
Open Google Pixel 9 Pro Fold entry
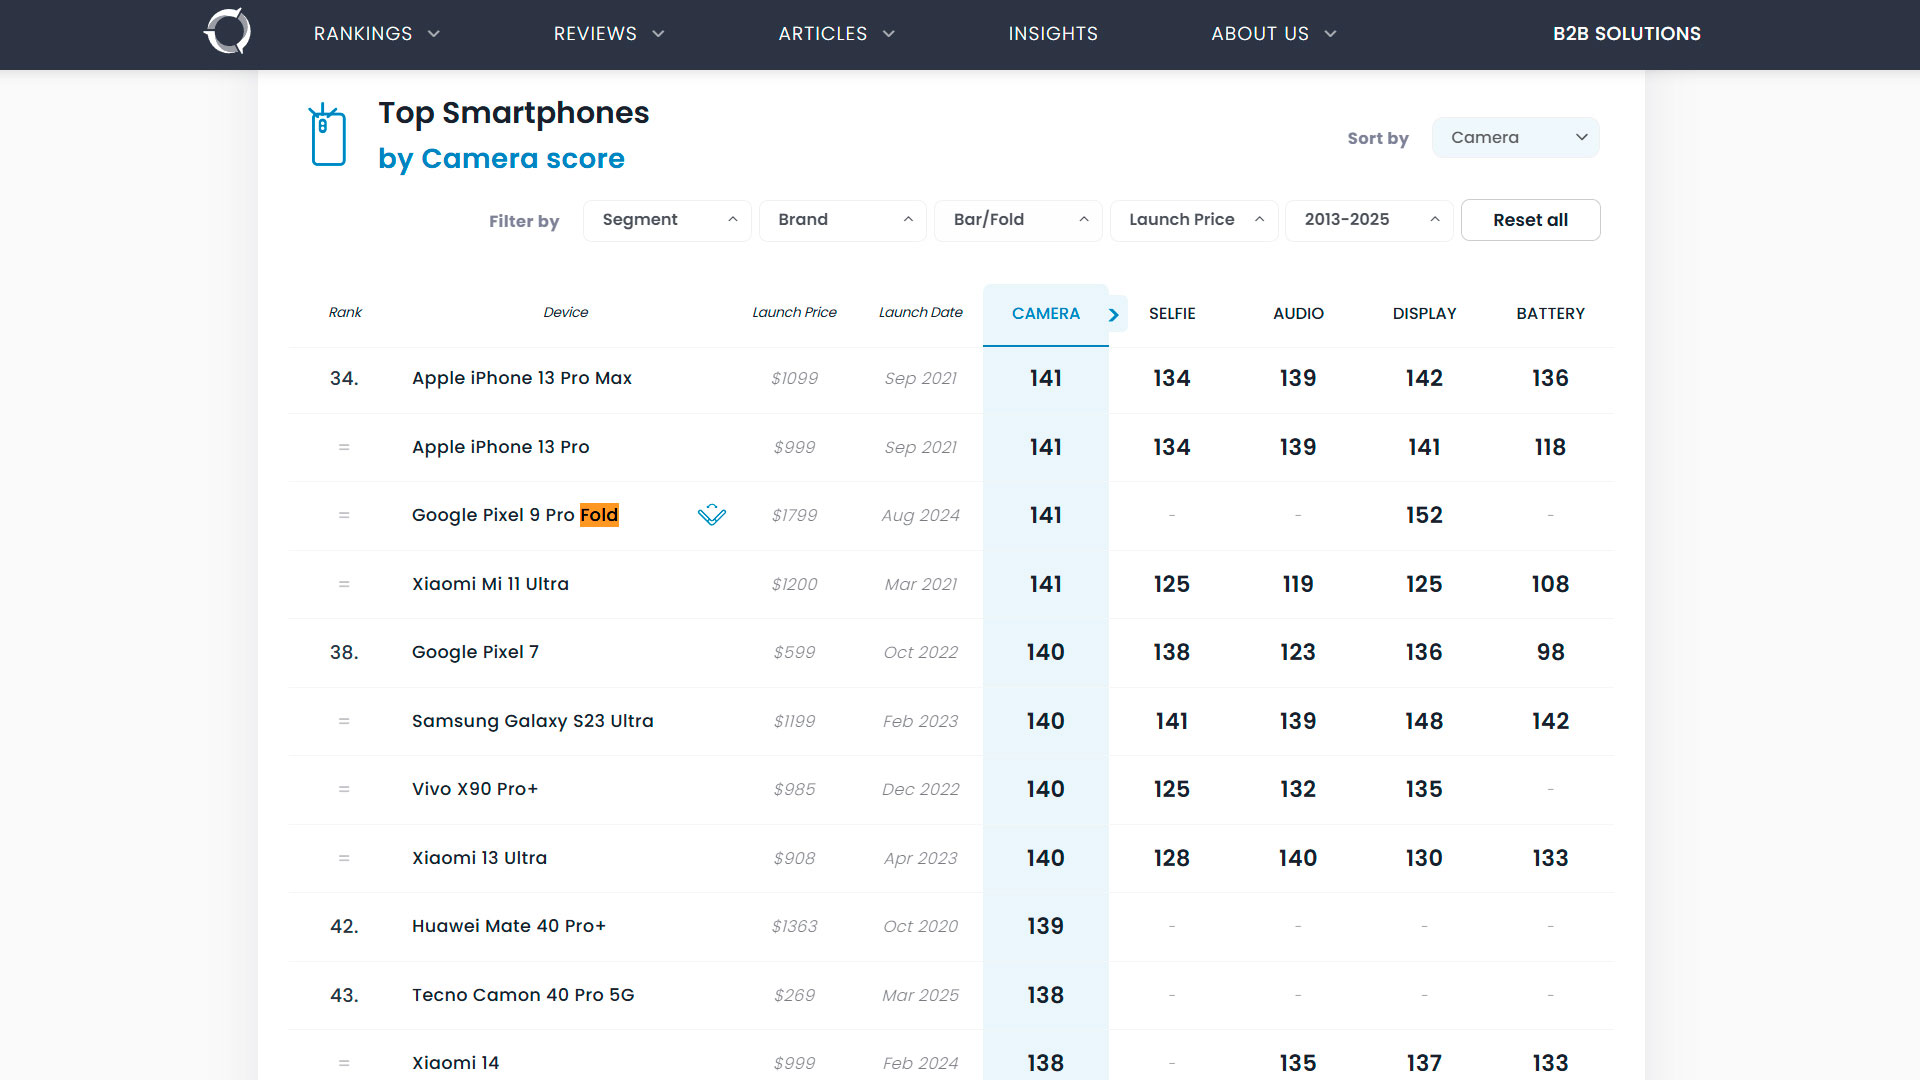[515, 515]
